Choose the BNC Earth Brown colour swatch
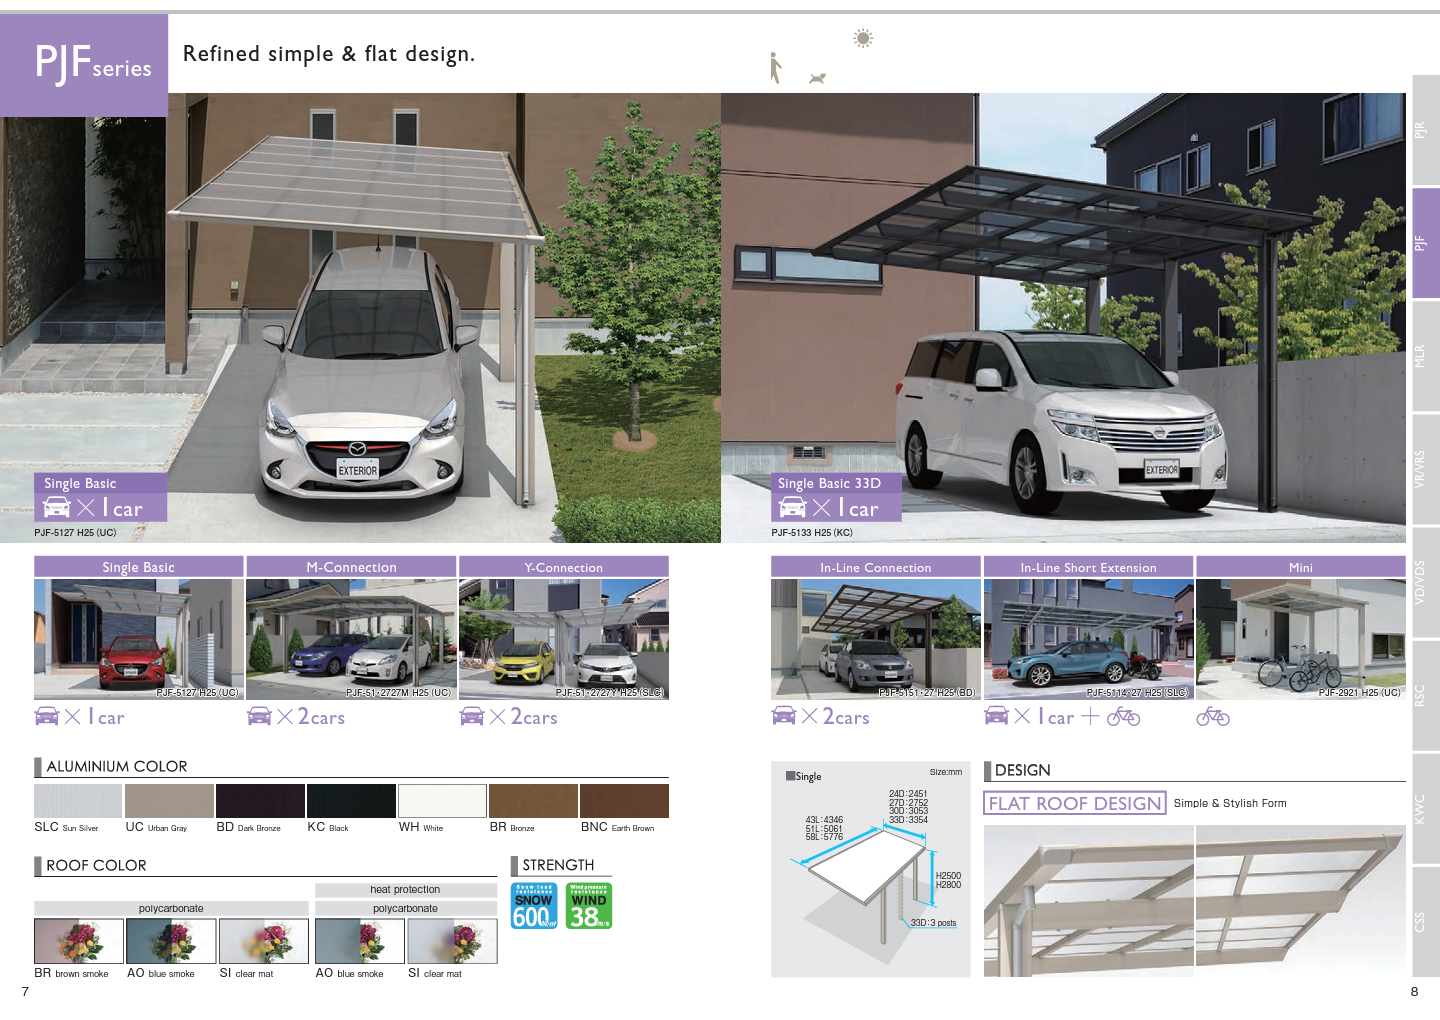The image size is (1440, 1020). (x=624, y=801)
